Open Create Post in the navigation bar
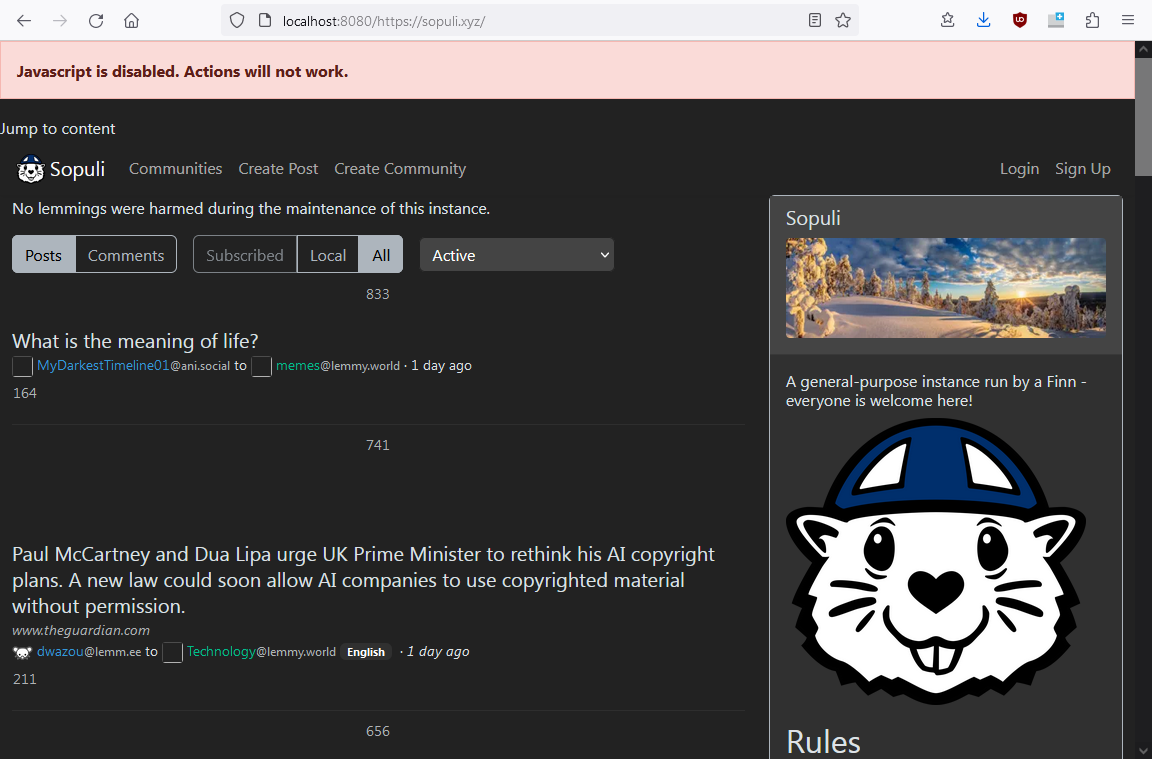Screen dimensions: 1152x759 (278, 169)
